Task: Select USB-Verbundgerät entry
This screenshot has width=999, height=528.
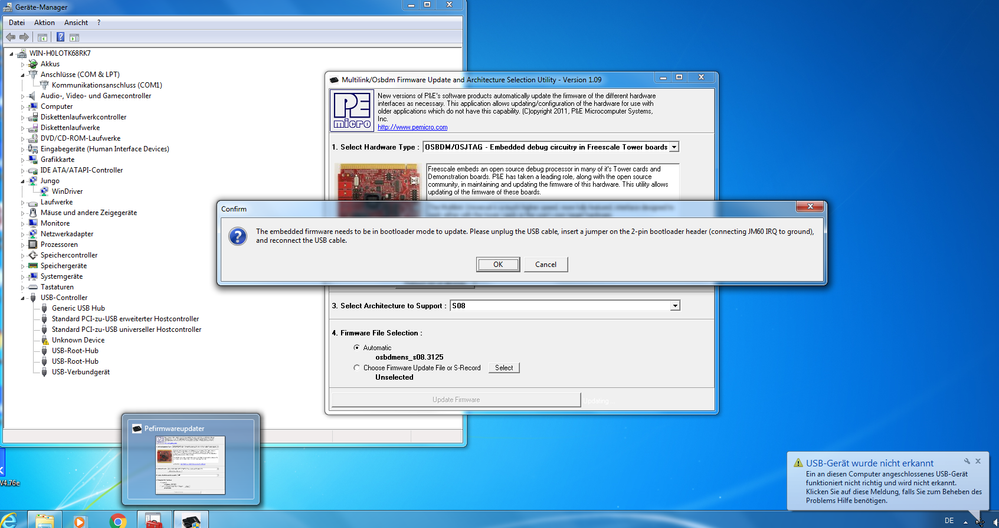Action: (80, 372)
